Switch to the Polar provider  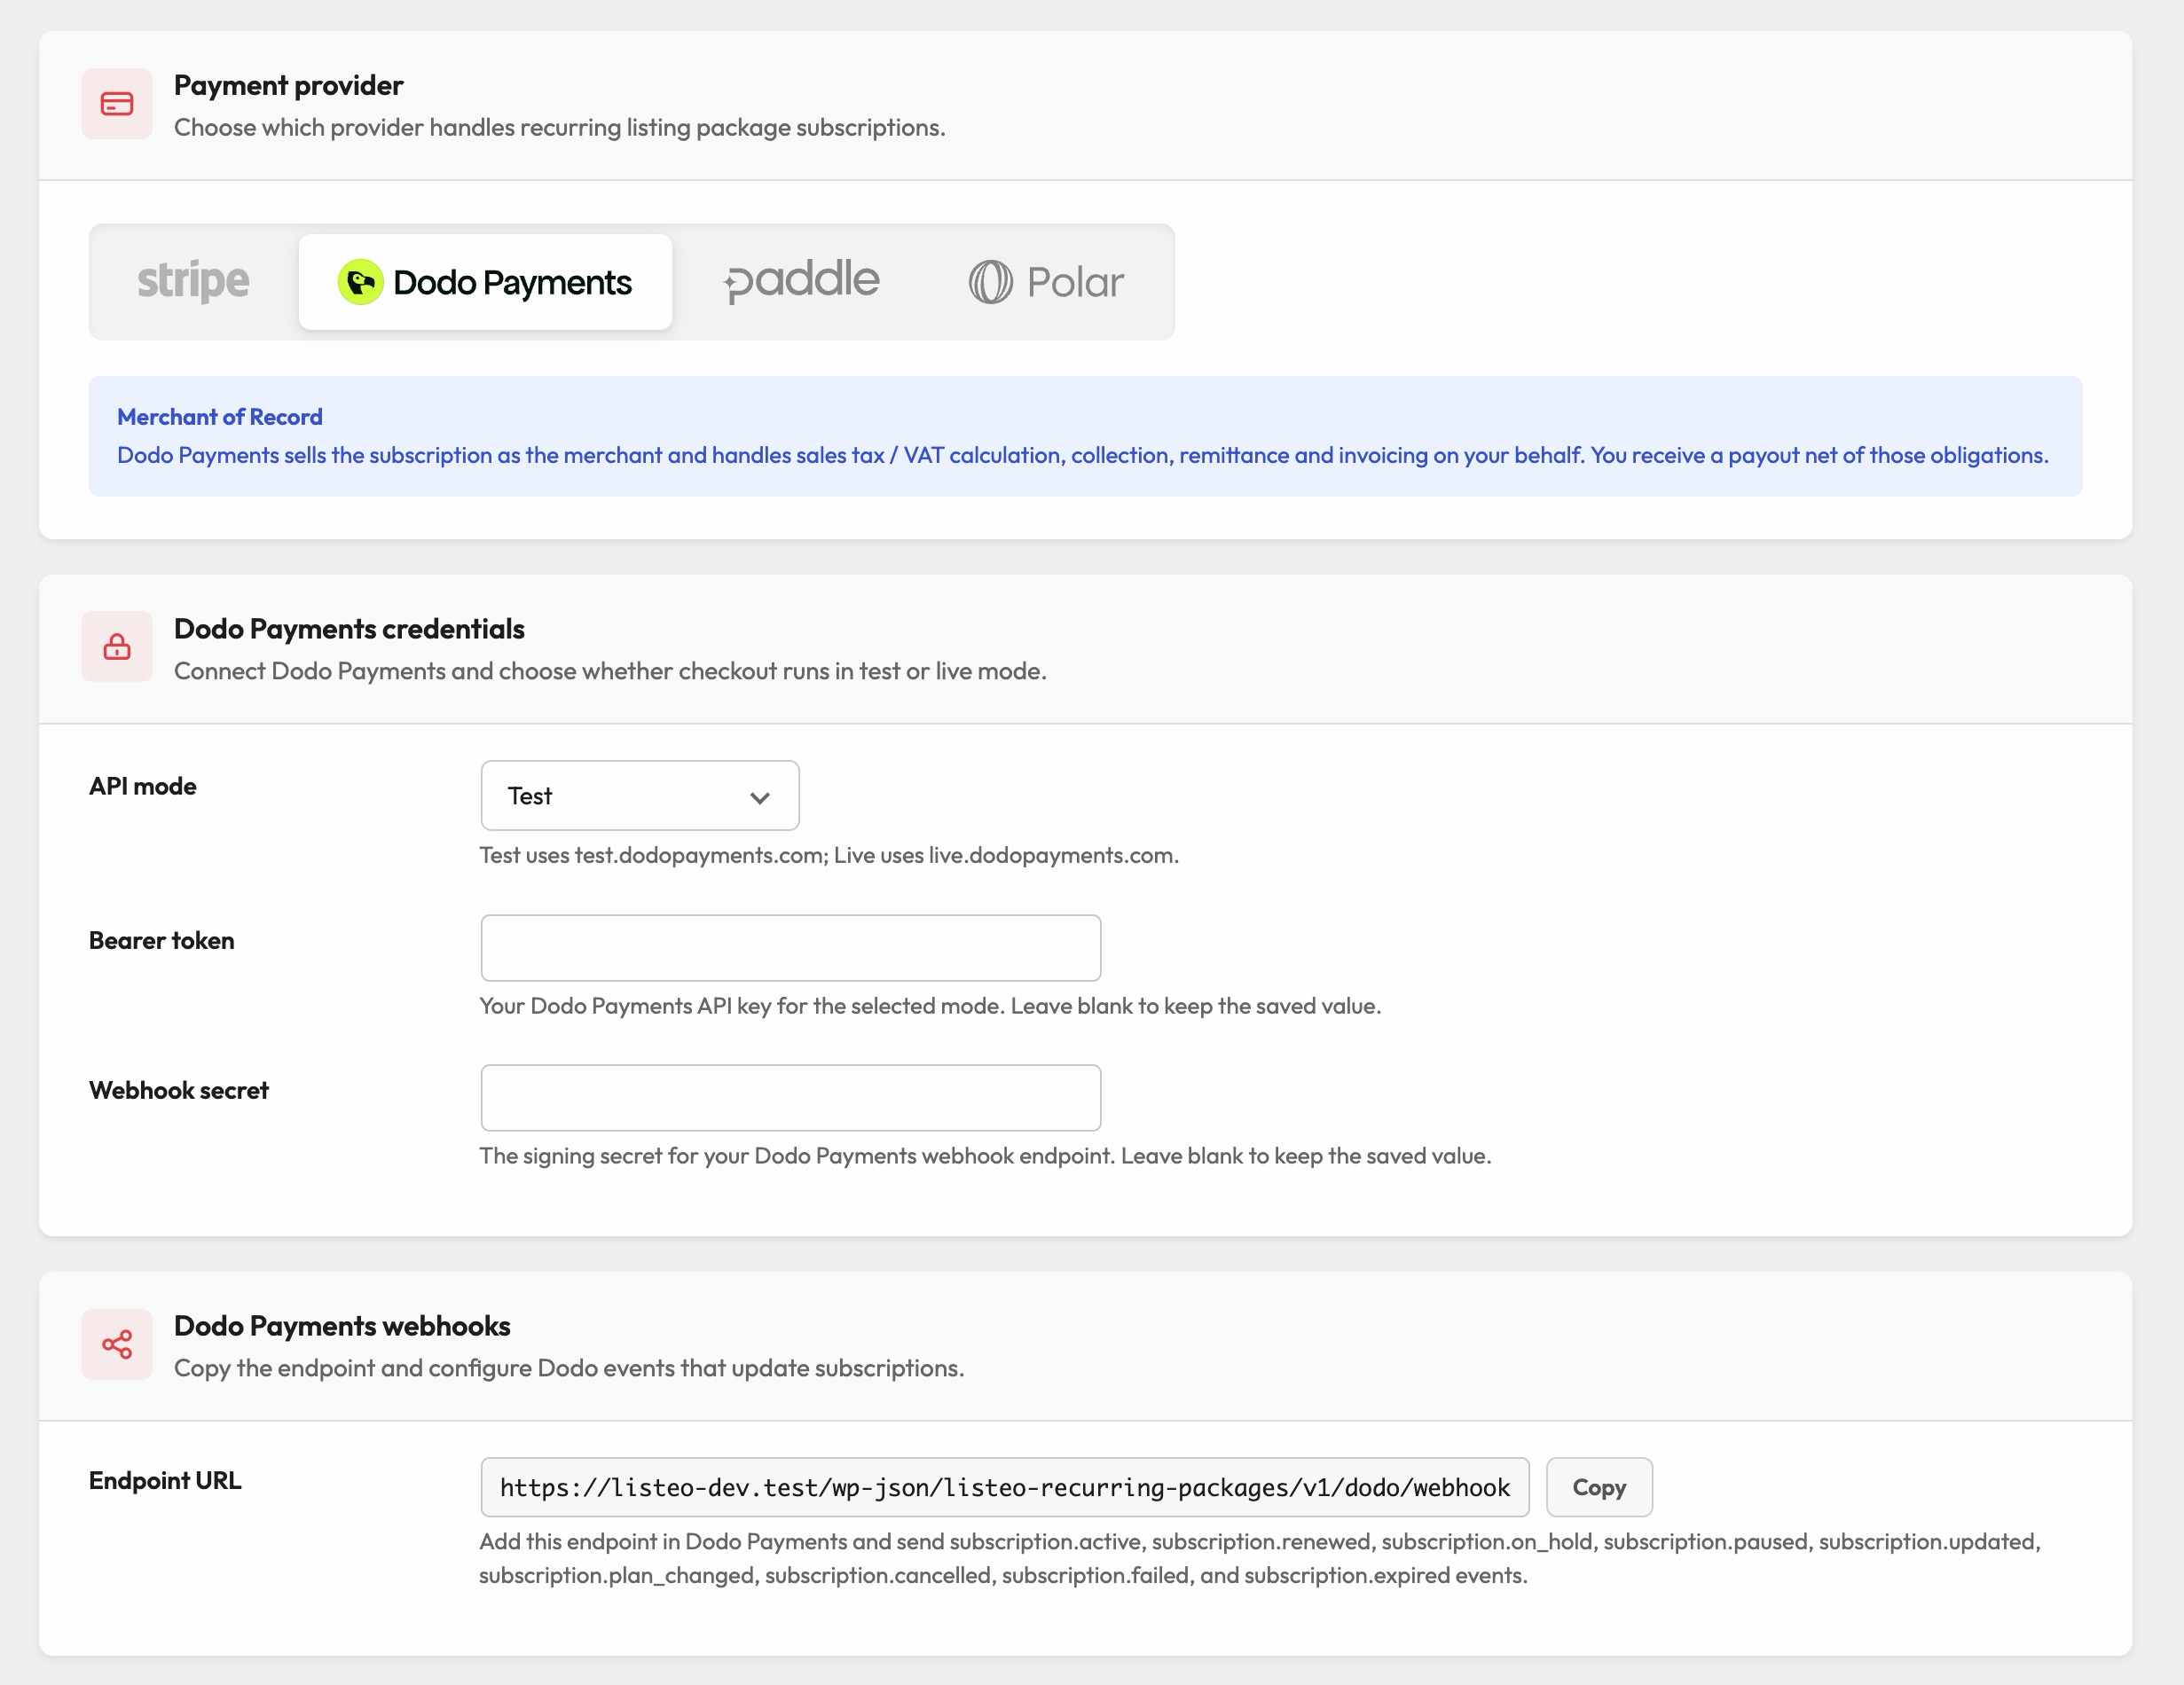pos(1046,282)
